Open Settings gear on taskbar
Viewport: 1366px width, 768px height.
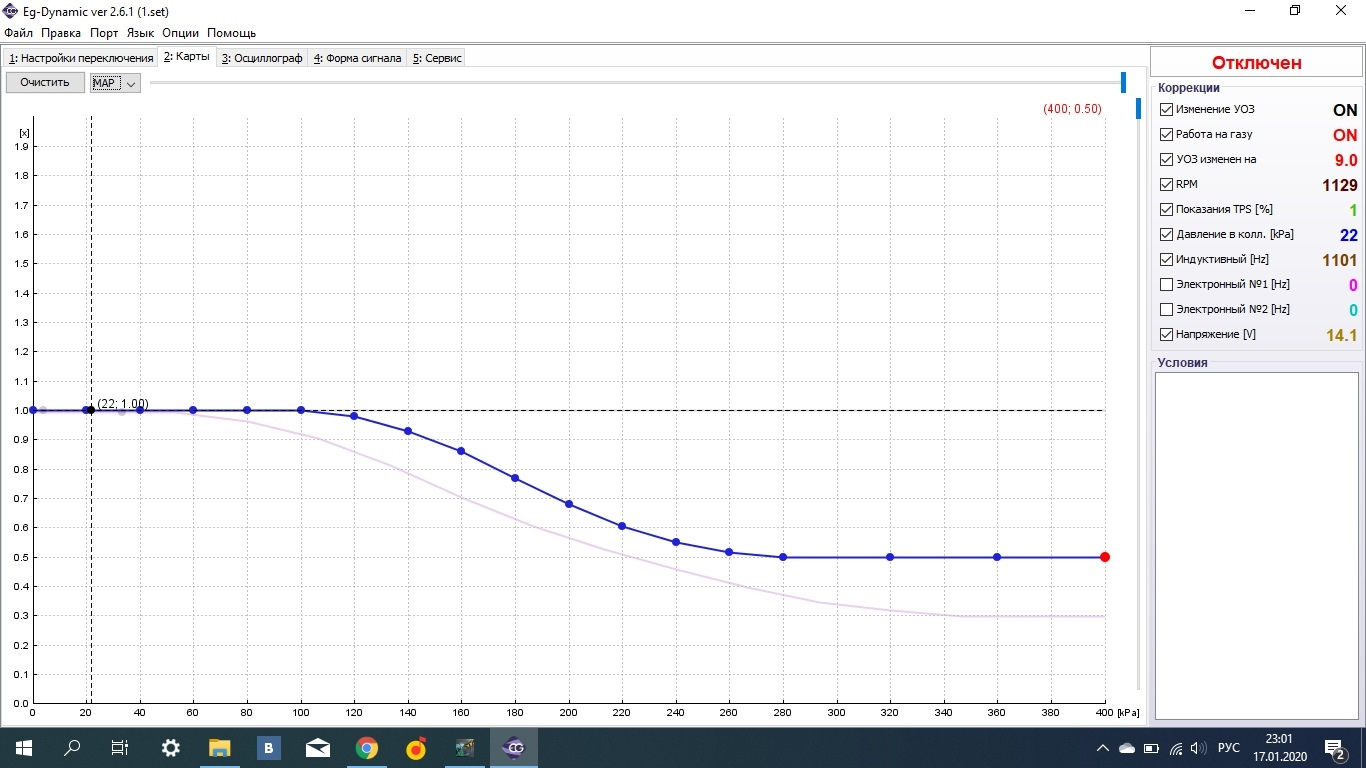pos(171,747)
